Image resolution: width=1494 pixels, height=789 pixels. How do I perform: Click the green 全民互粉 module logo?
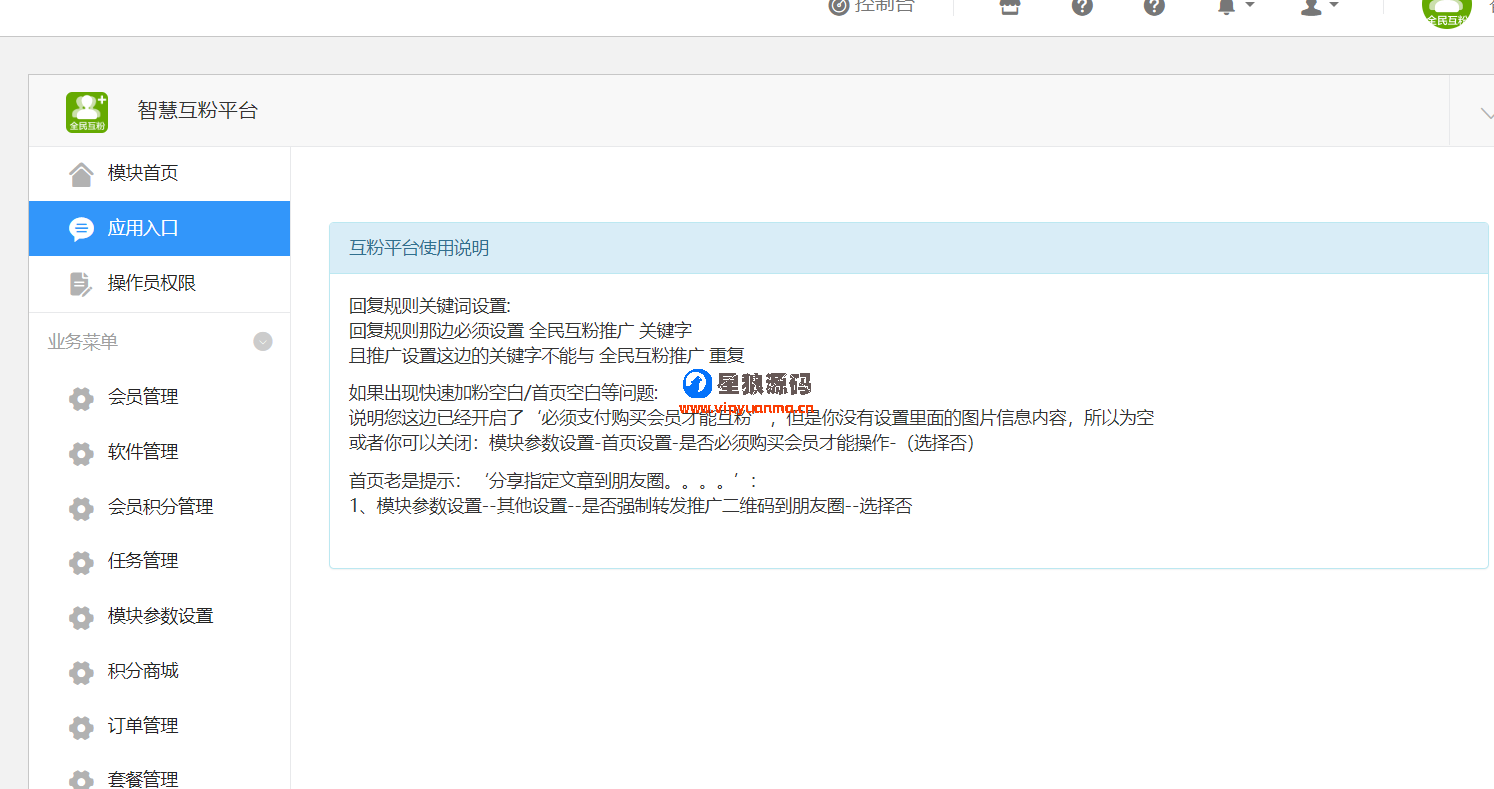[x=87, y=112]
